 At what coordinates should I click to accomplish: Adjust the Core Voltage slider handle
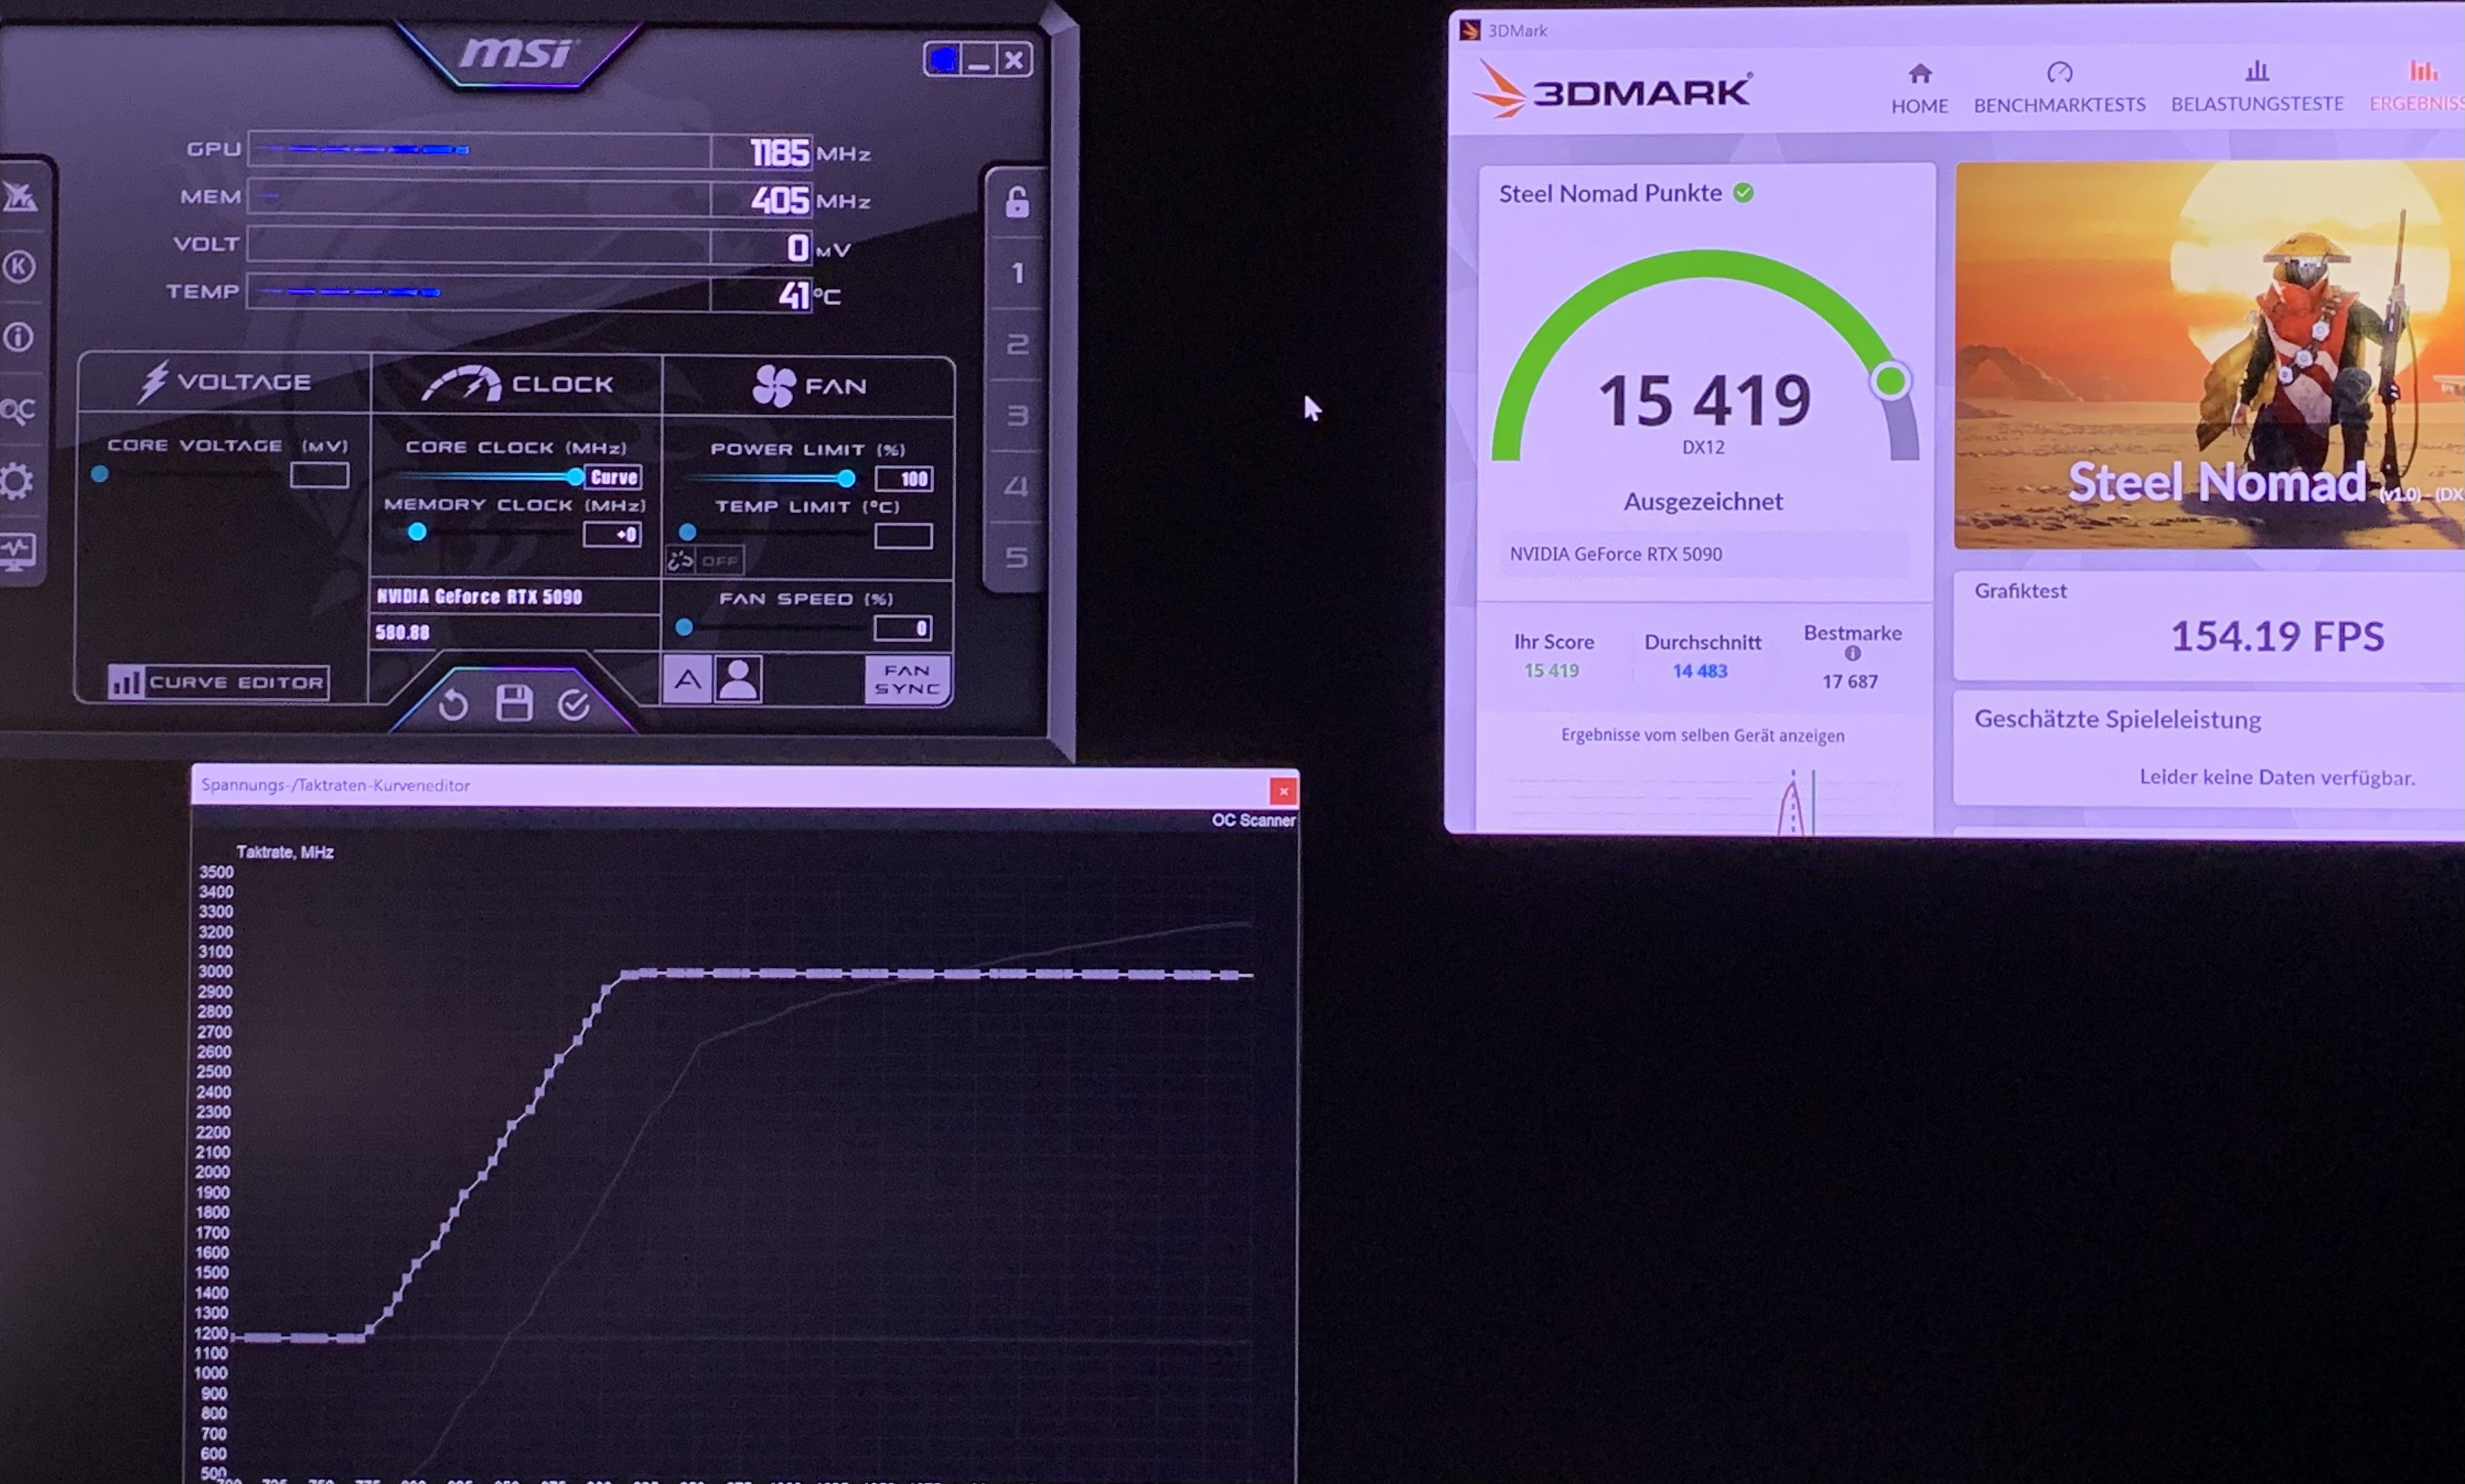click(100, 474)
